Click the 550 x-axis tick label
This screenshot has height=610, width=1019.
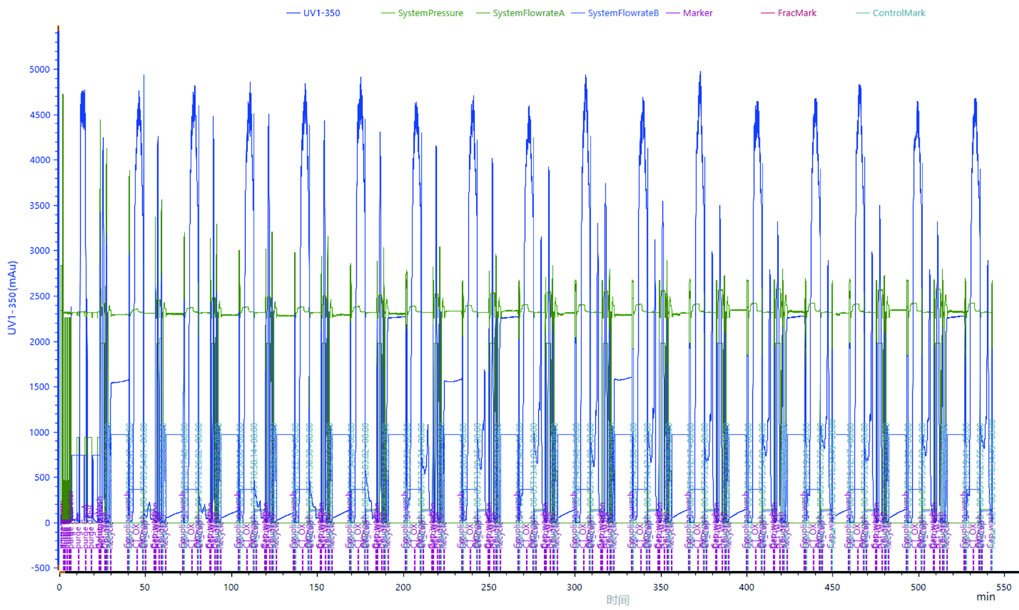point(1004,587)
